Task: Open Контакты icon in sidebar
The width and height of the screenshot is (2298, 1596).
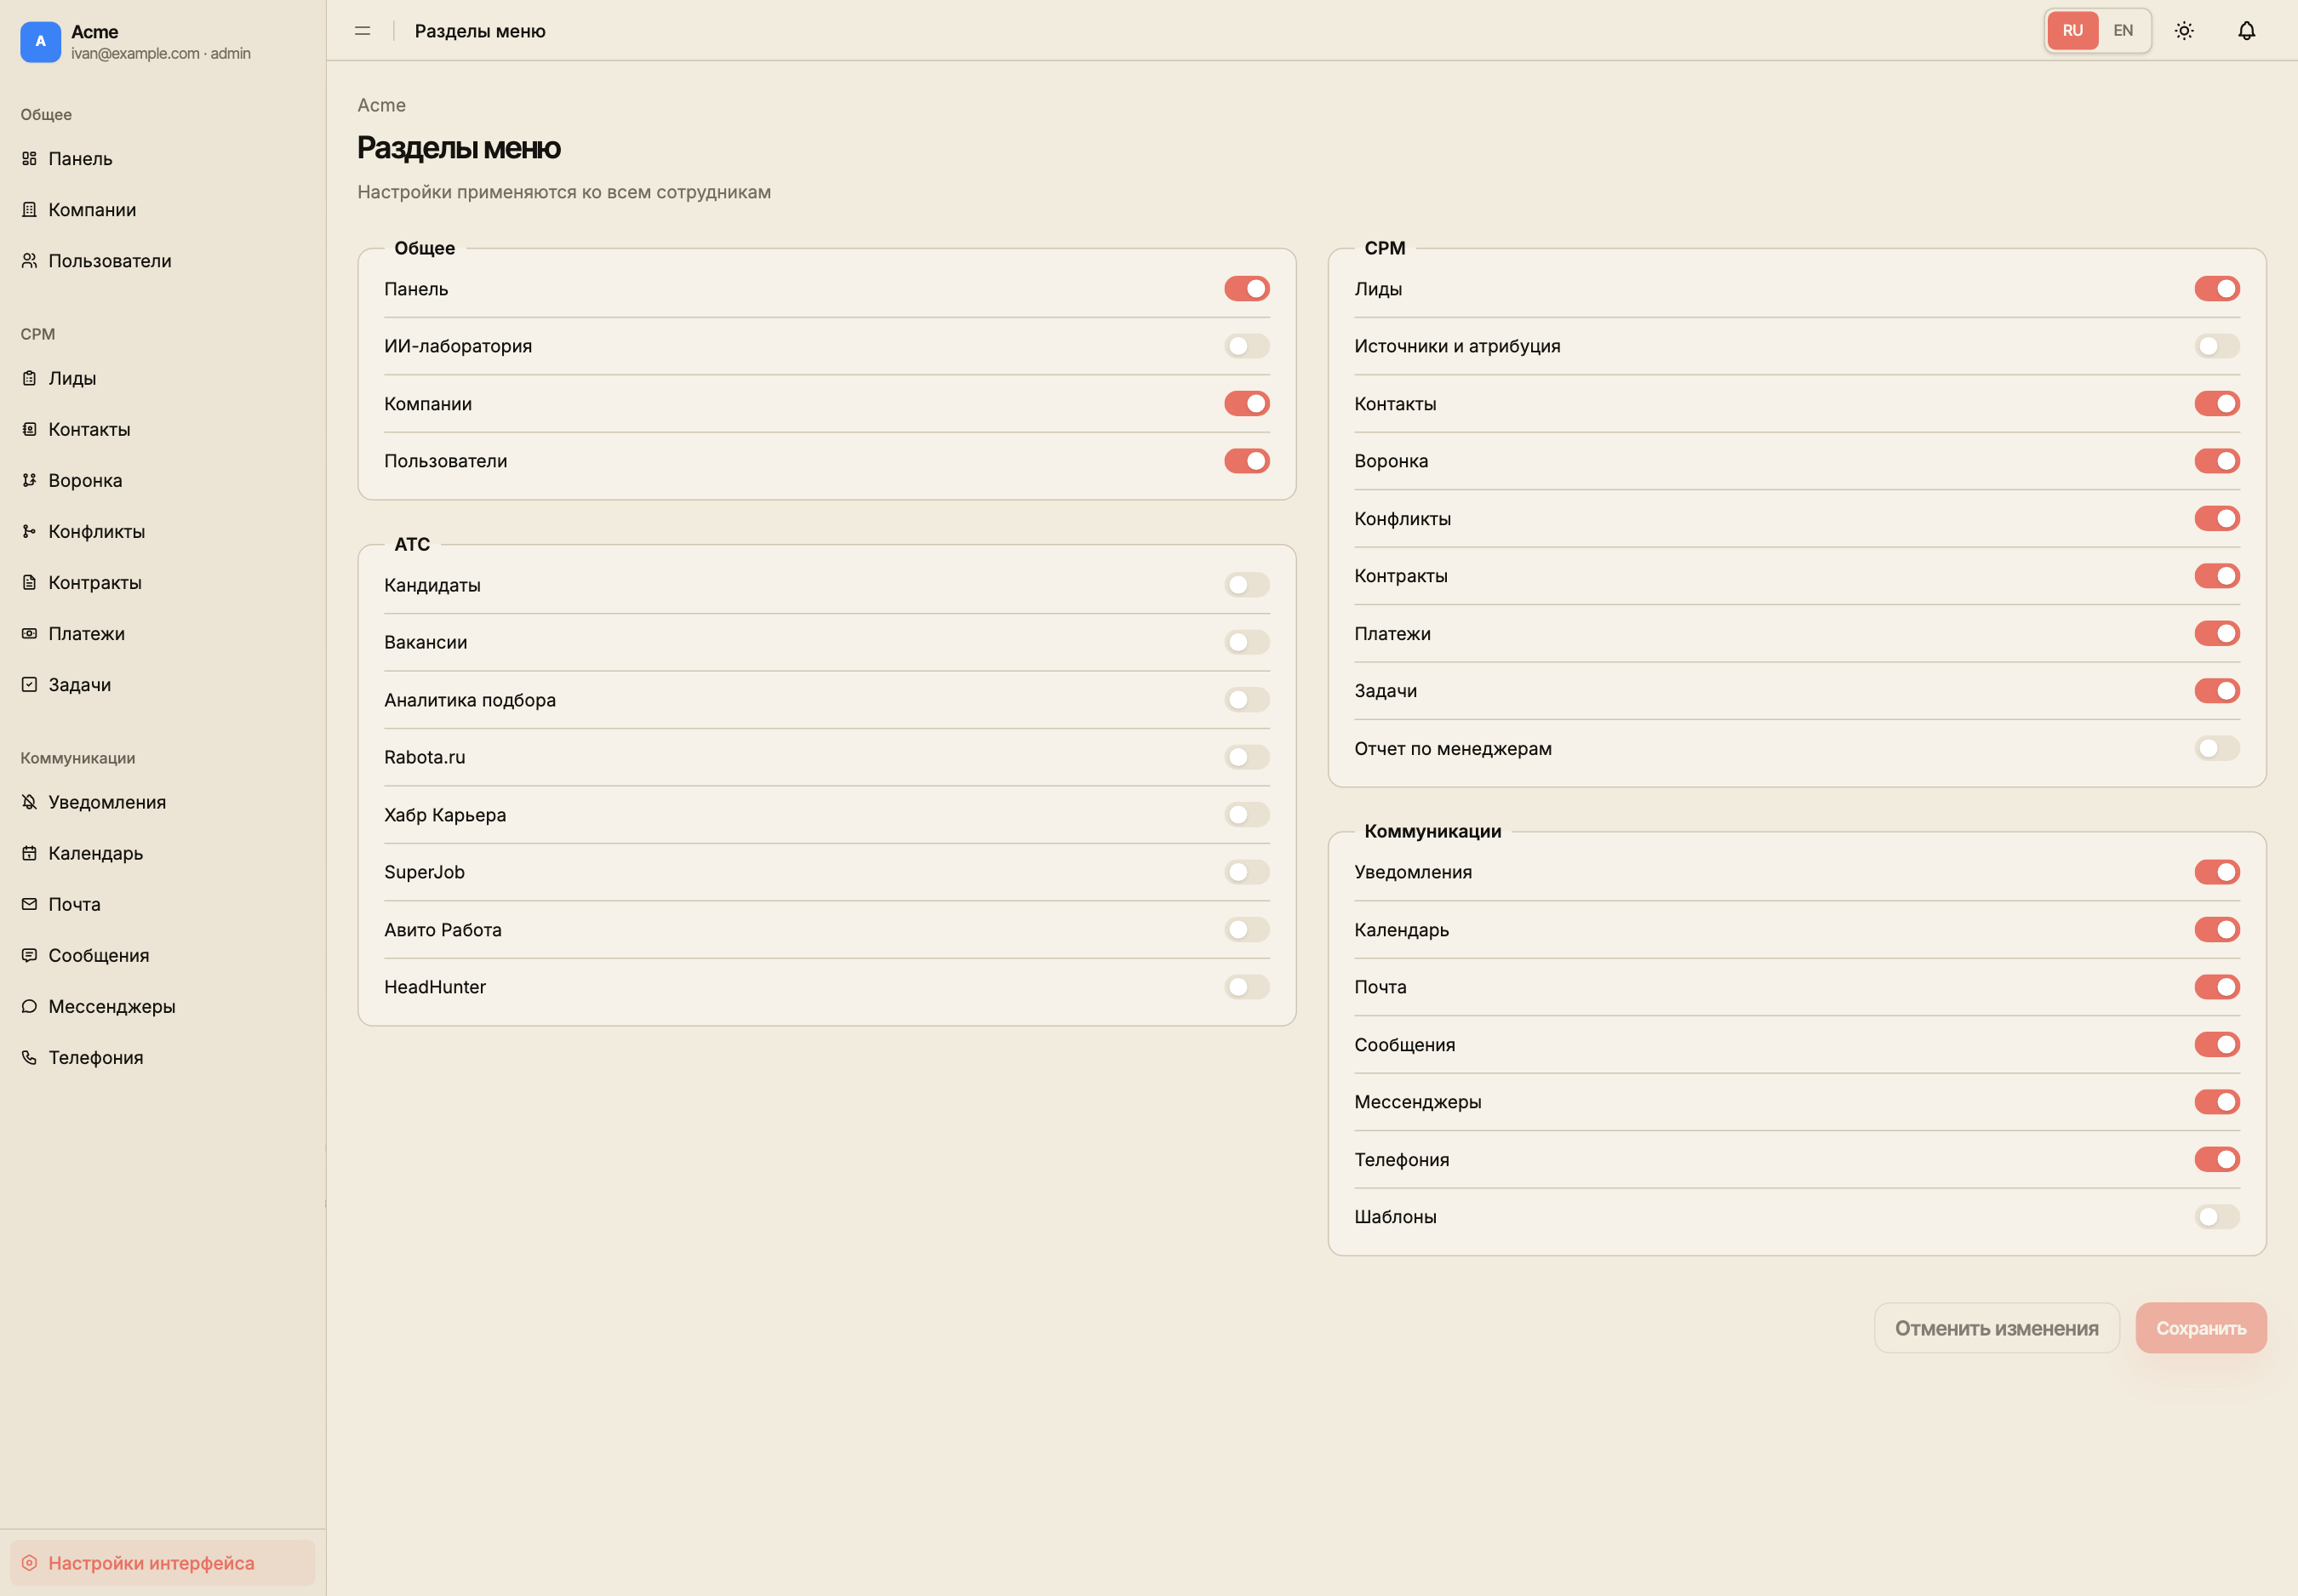Action: coord(30,429)
